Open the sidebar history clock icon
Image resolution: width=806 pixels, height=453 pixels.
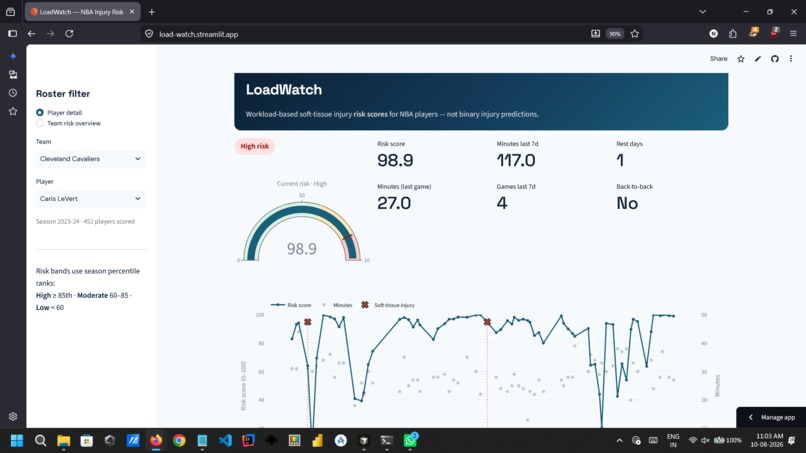[13, 93]
